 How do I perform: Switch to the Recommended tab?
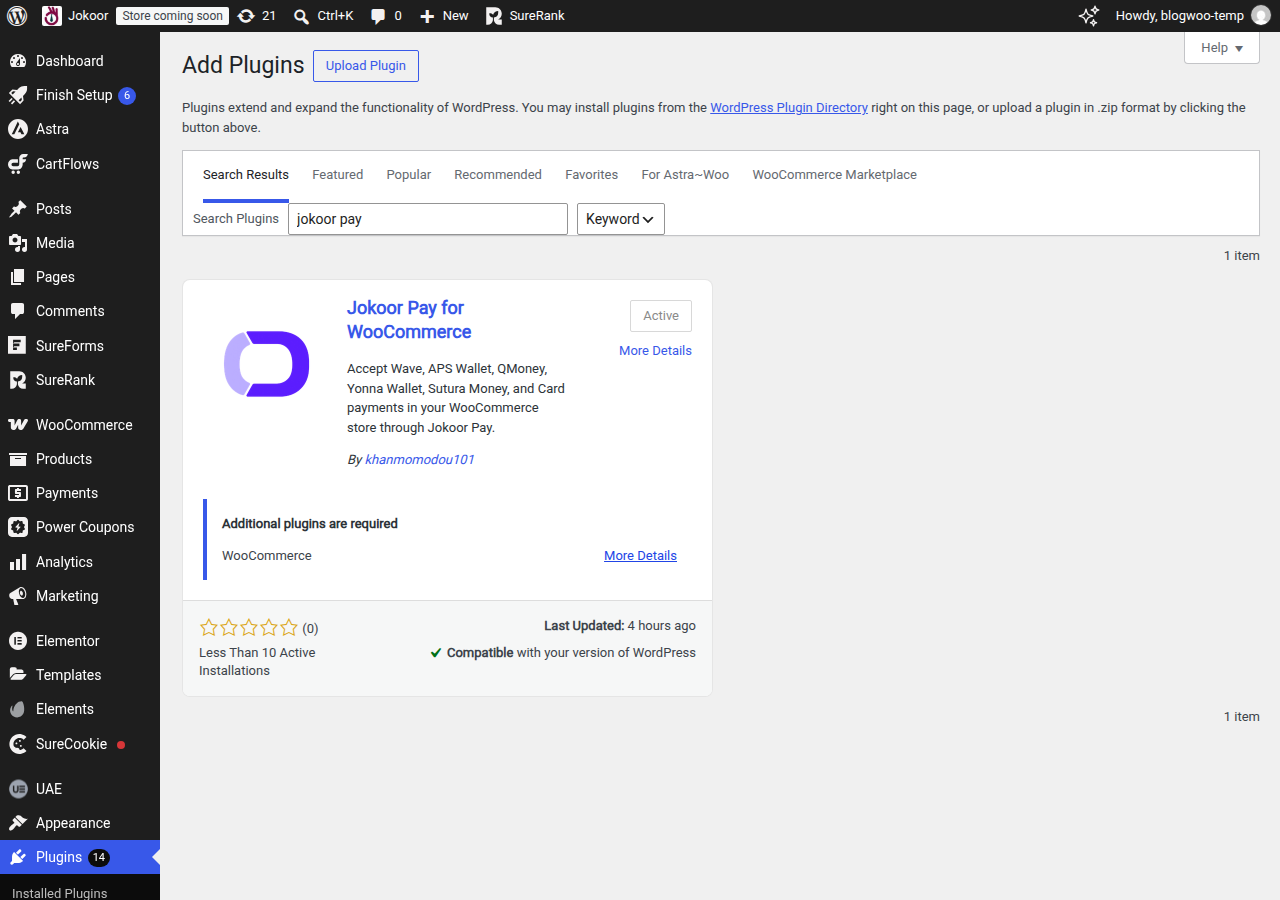(x=498, y=175)
